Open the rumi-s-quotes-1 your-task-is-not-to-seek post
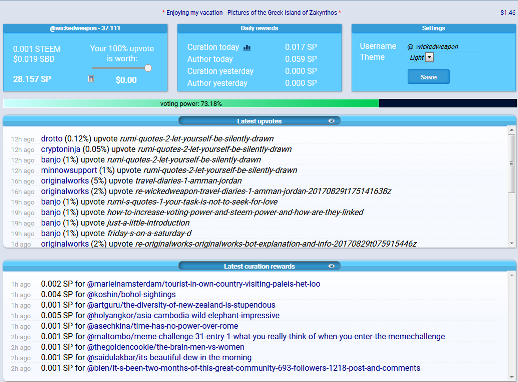Screen dimensions: 518x382 192,202
